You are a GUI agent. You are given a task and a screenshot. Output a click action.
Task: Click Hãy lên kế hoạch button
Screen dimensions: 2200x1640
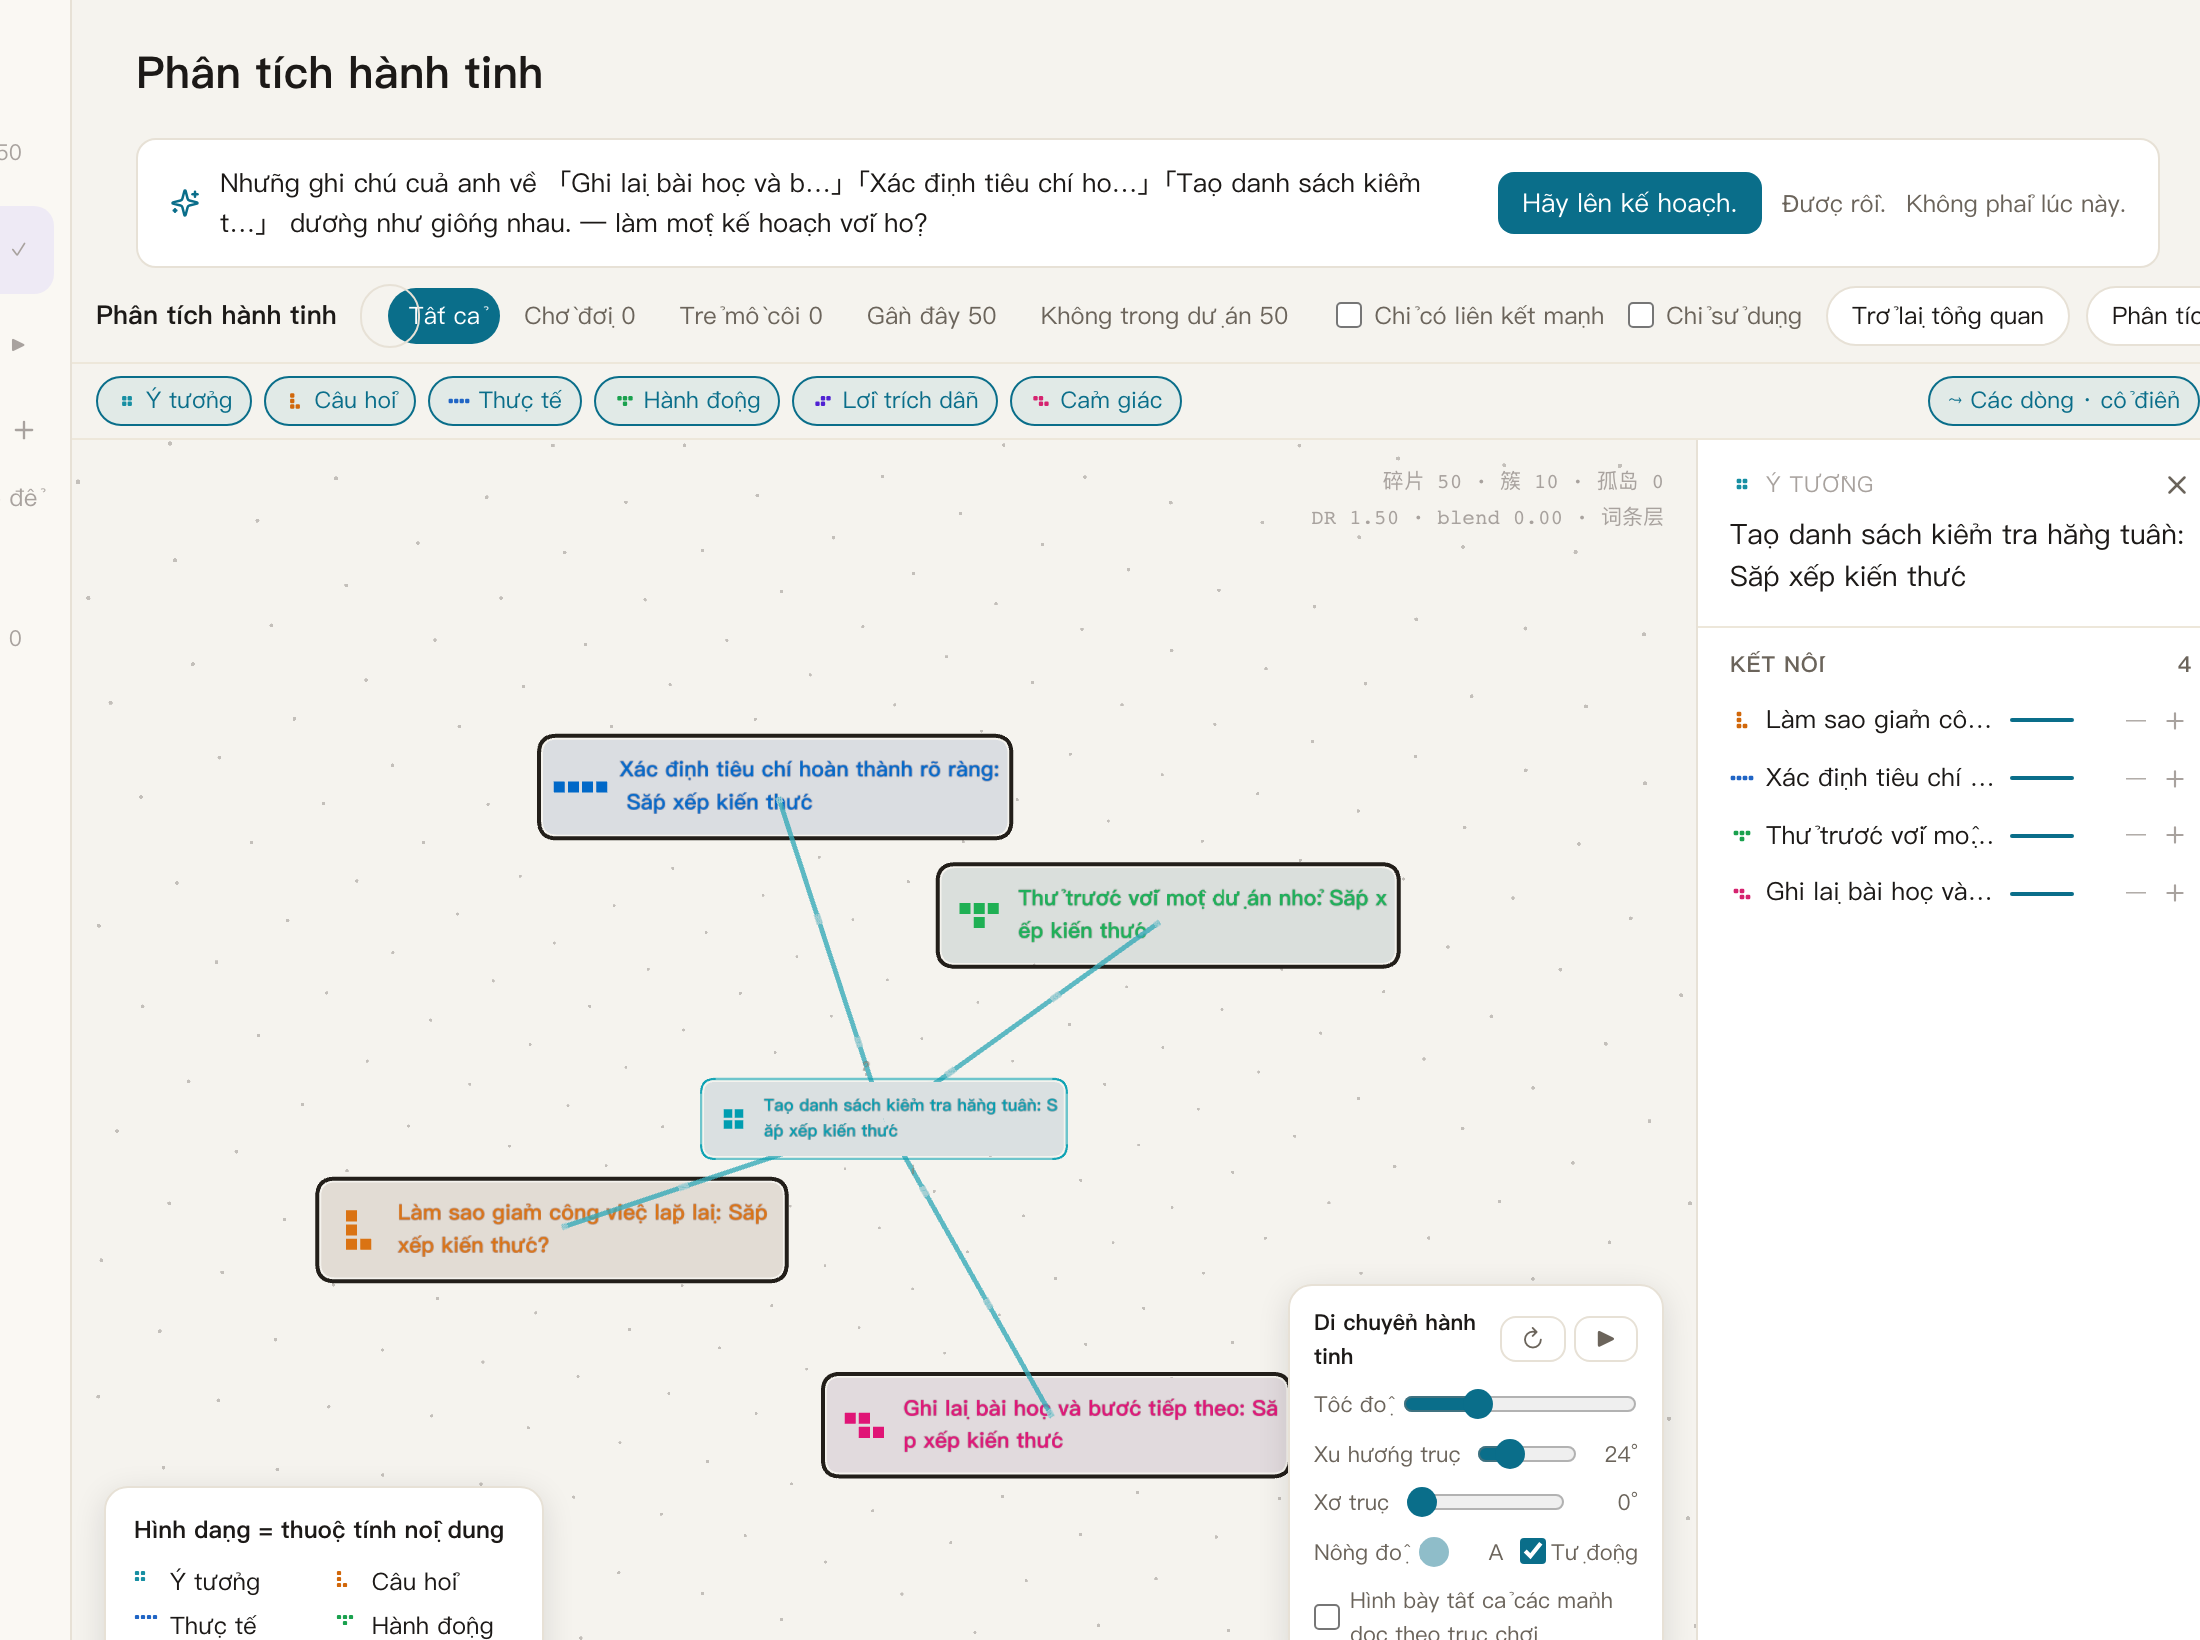coord(1630,203)
